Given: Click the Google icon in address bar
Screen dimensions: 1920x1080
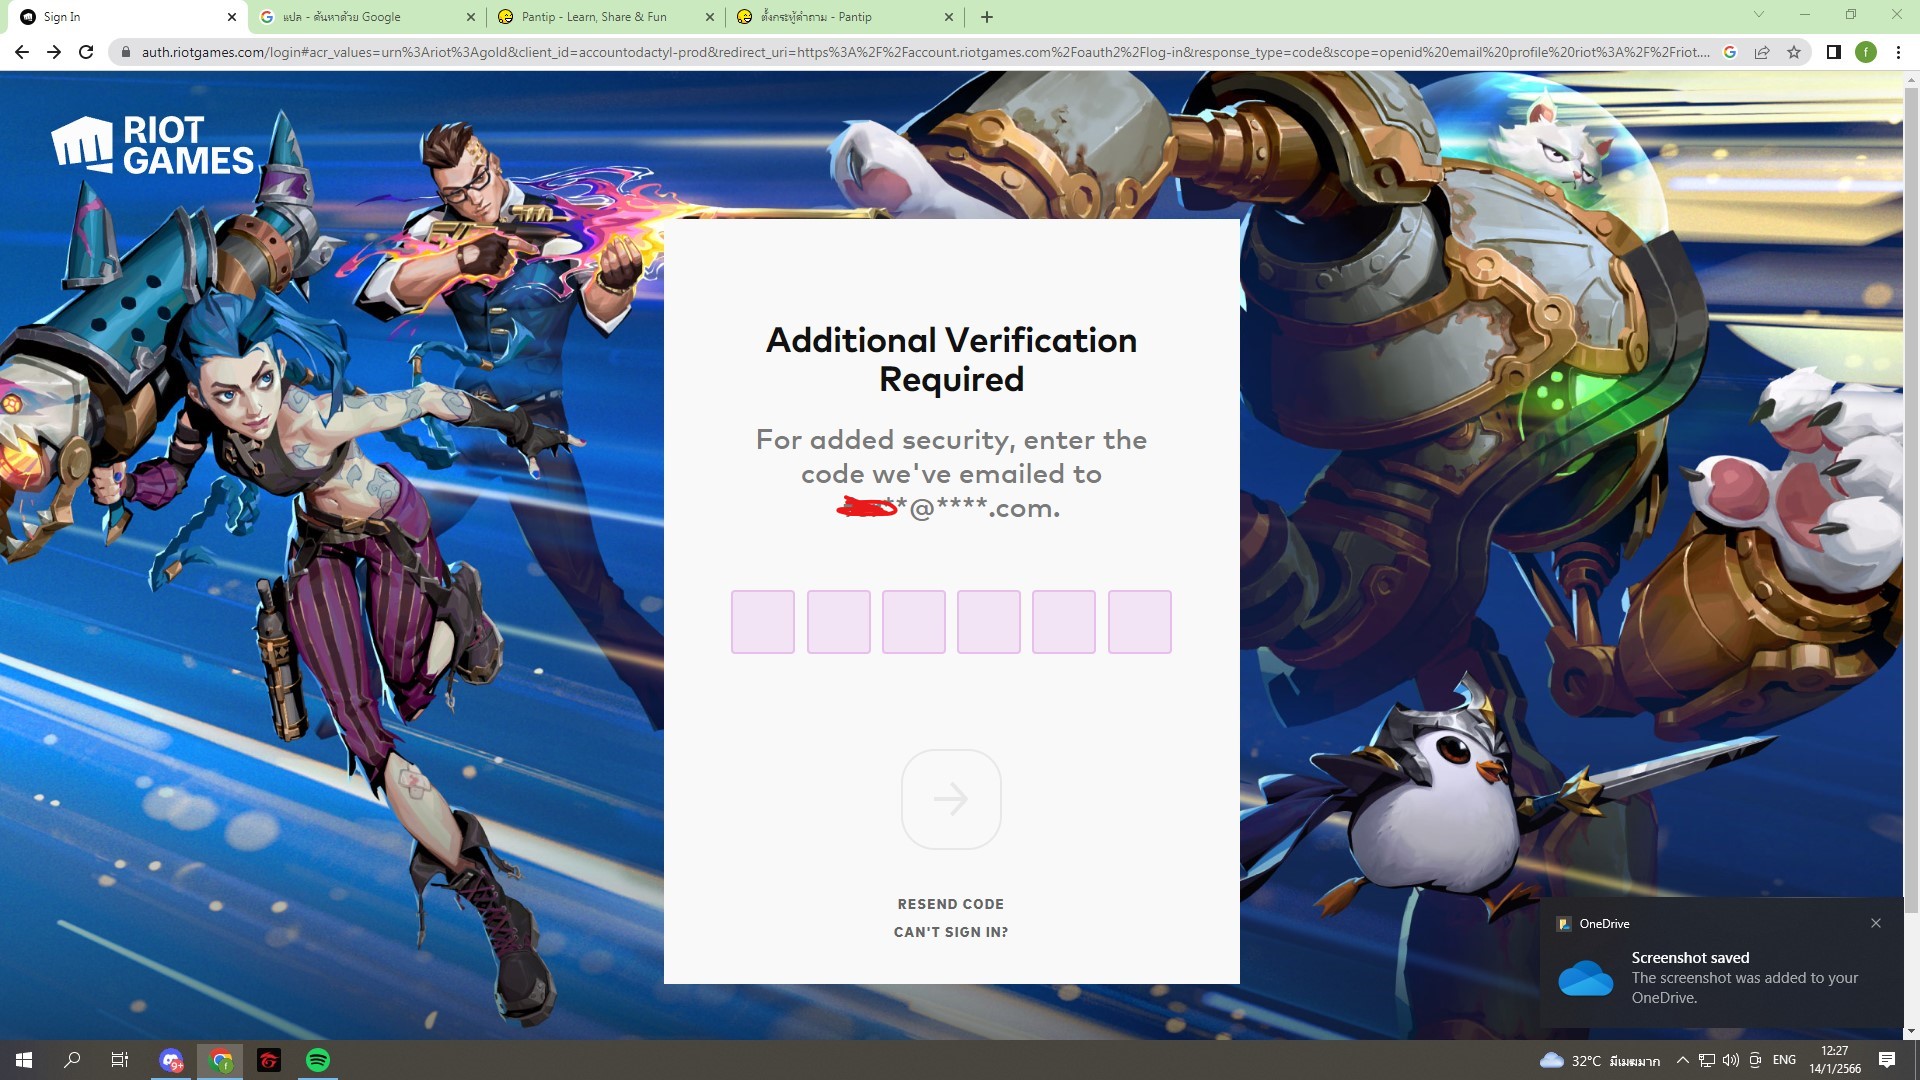Looking at the screenshot, I should (x=1730, y=52).
